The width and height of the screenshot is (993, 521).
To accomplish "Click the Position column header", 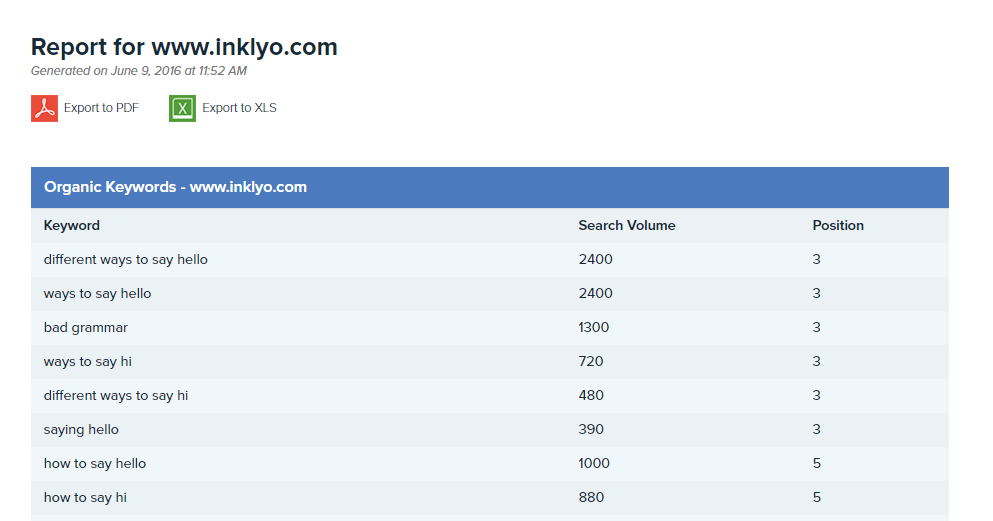I will 838,225.
